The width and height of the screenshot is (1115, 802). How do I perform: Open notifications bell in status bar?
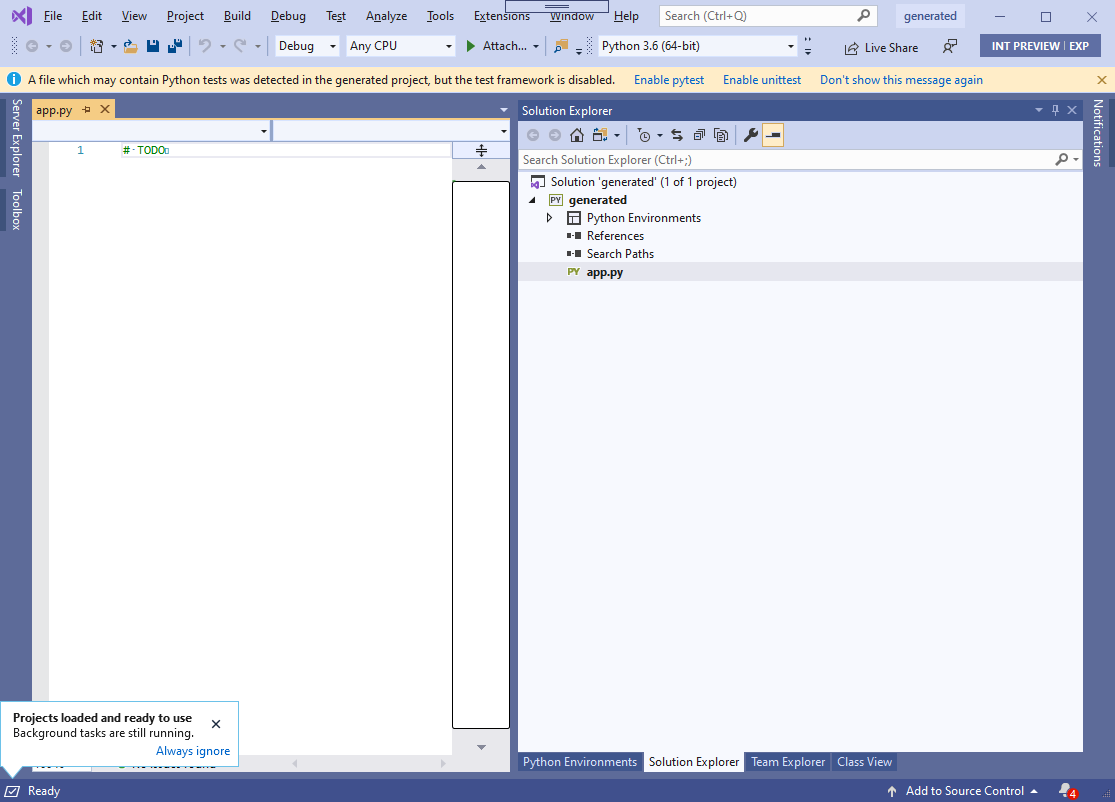(x=1067, y=791)
